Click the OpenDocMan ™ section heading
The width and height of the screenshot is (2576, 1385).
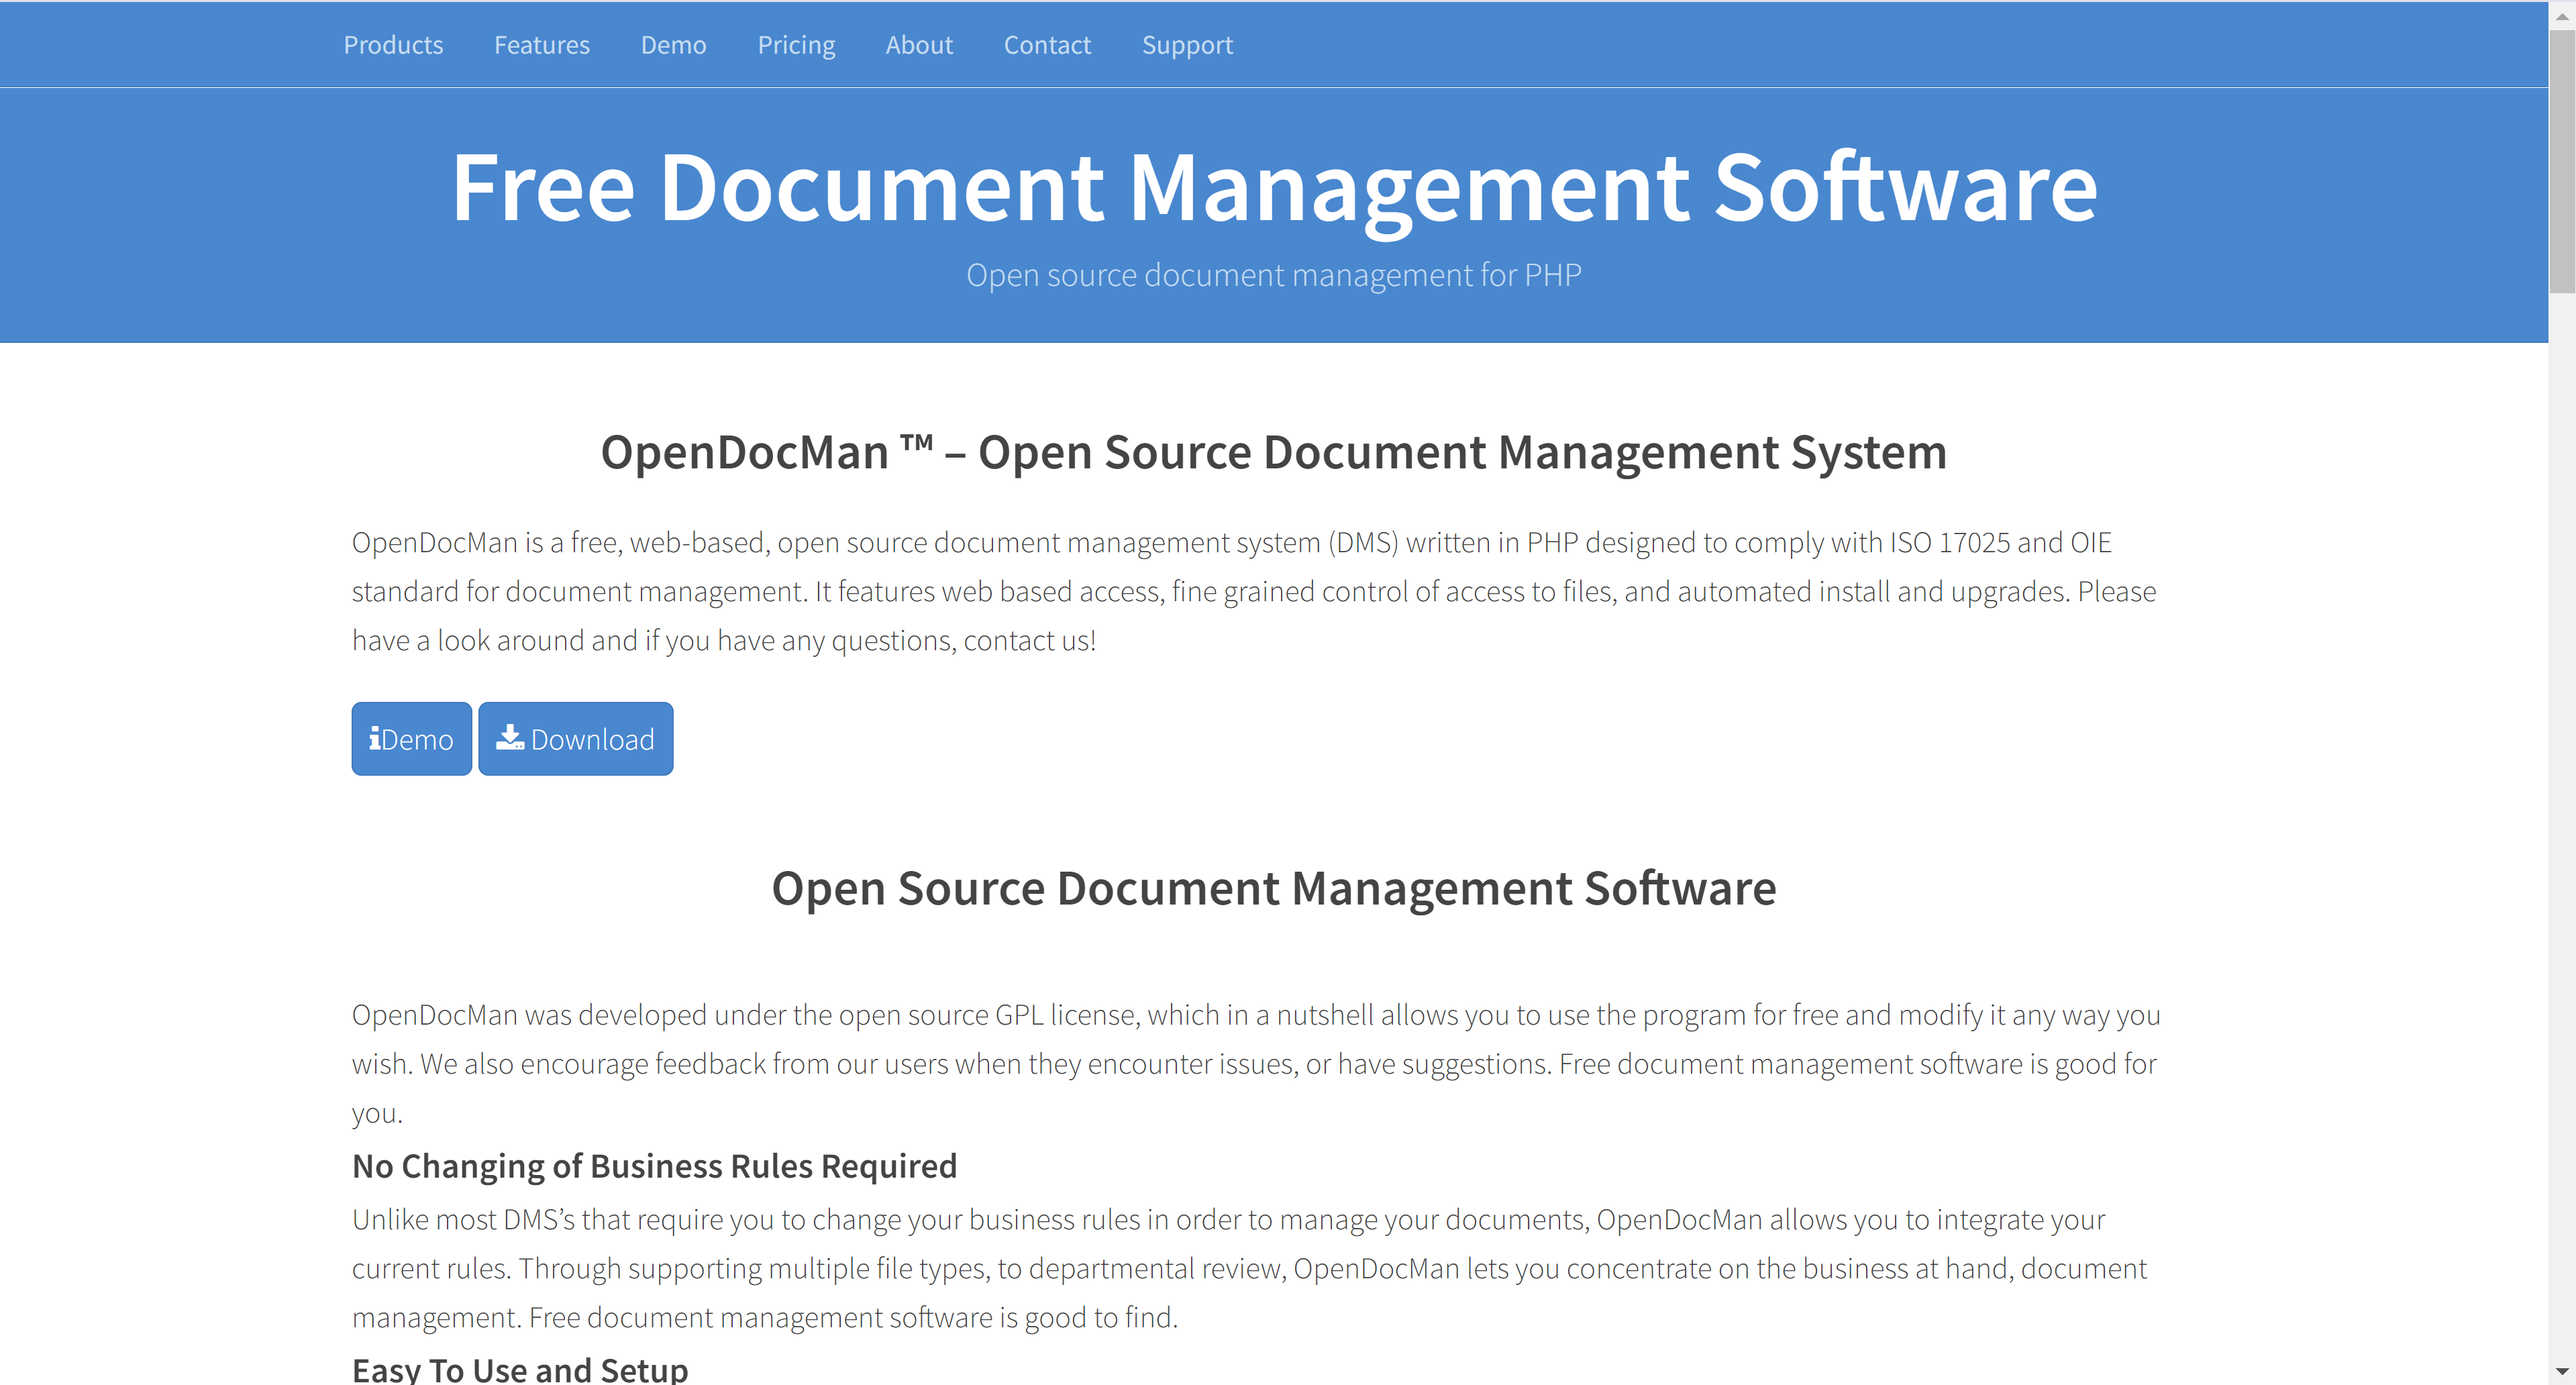tap(1273, 452)
